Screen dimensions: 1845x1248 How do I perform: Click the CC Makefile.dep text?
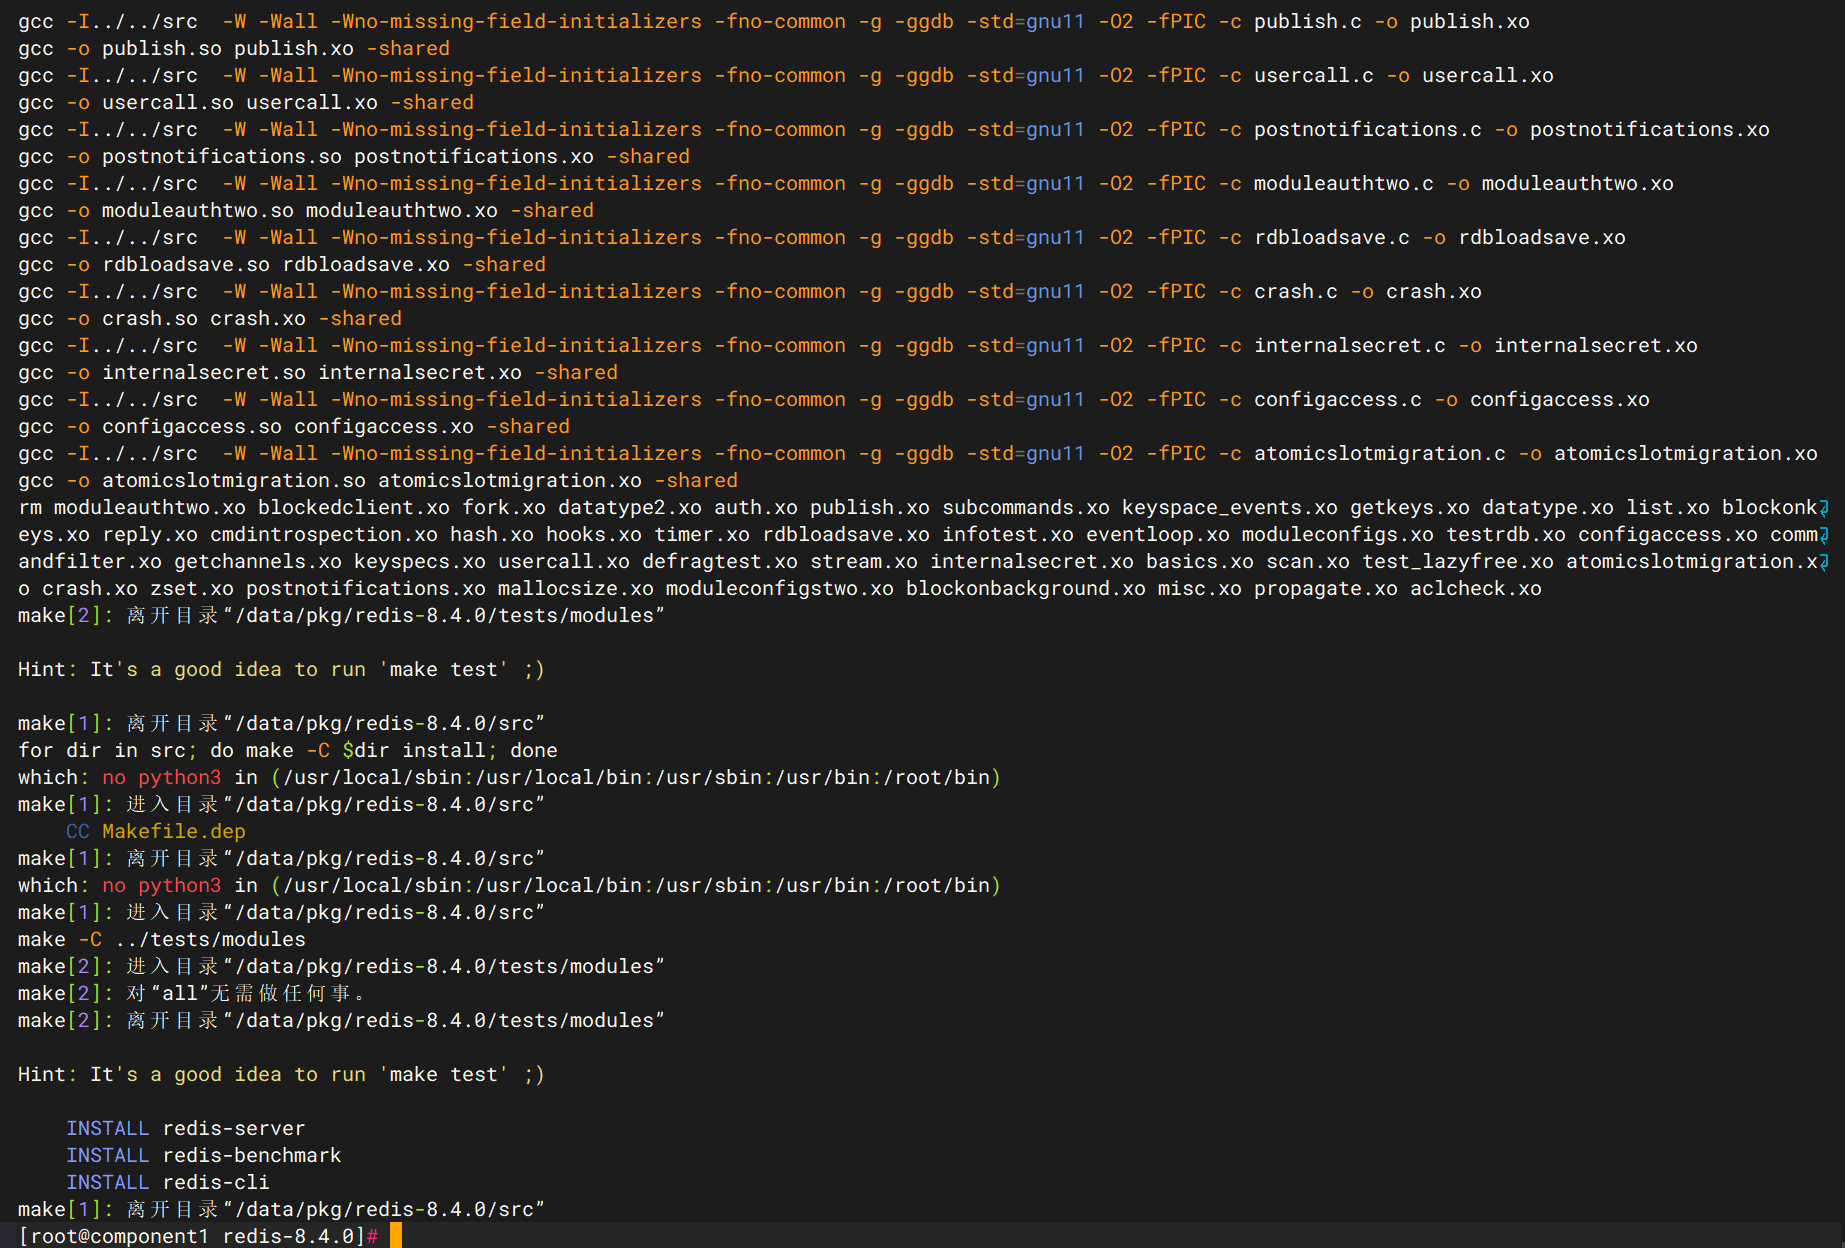point(155,831)
